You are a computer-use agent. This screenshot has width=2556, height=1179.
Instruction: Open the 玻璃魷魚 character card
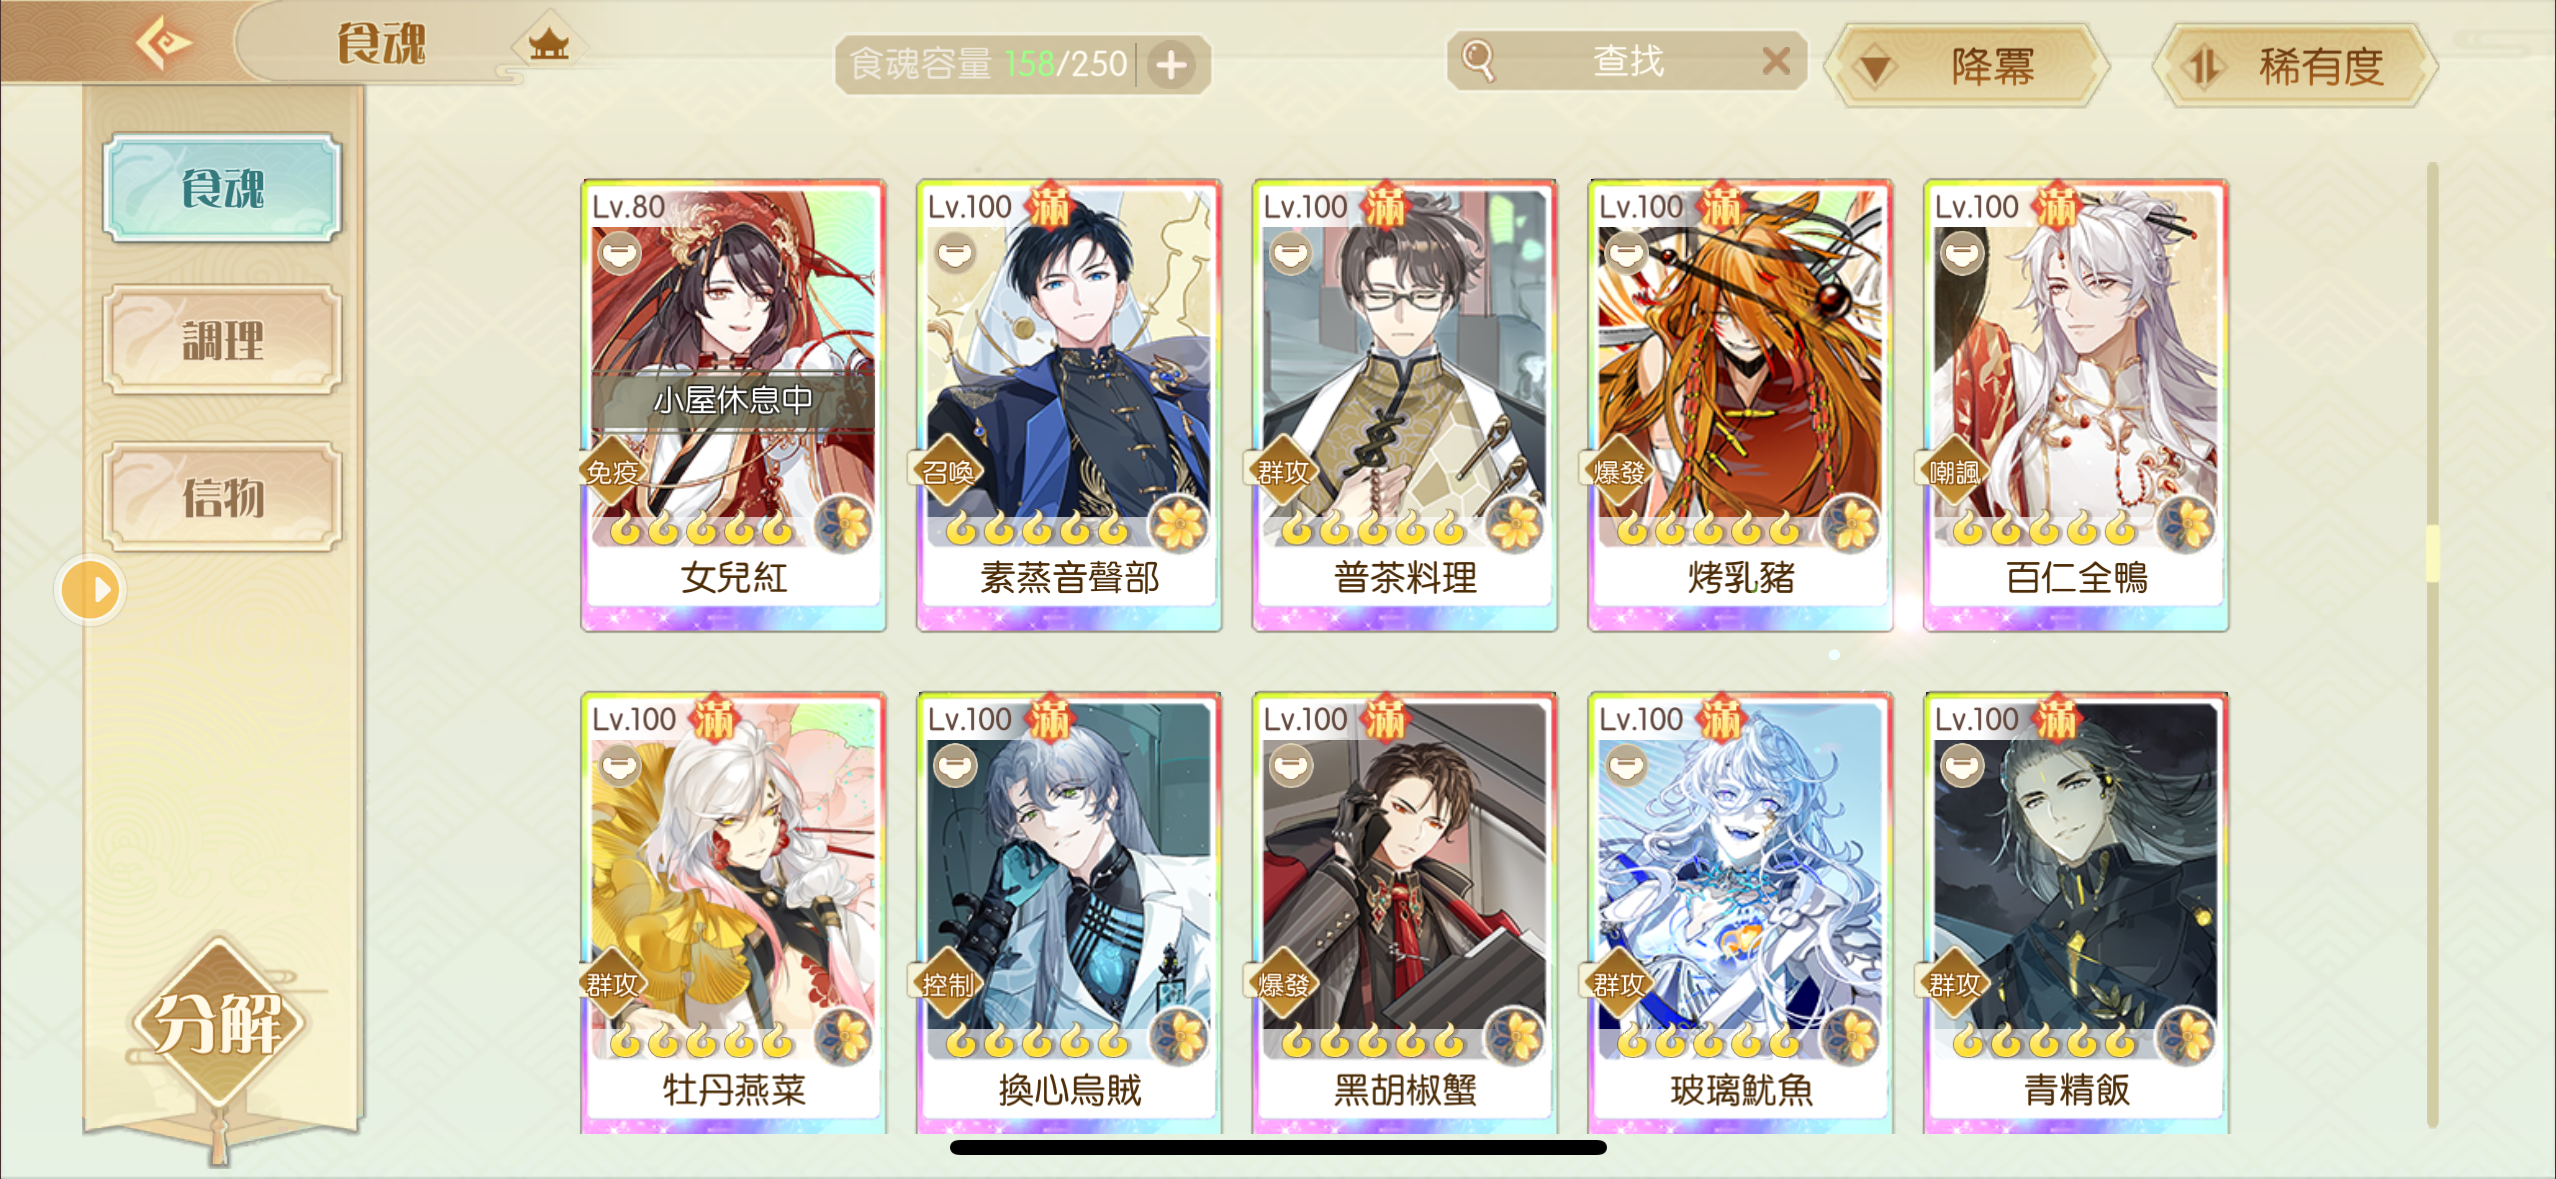coord(1740,912)
